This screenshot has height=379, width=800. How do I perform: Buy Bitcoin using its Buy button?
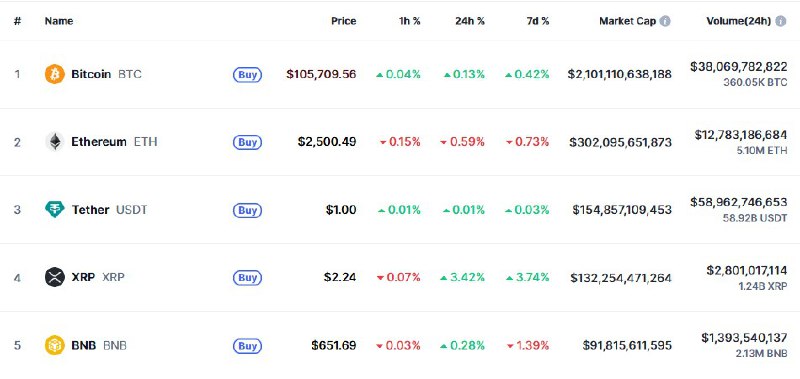tap(247, 75)
